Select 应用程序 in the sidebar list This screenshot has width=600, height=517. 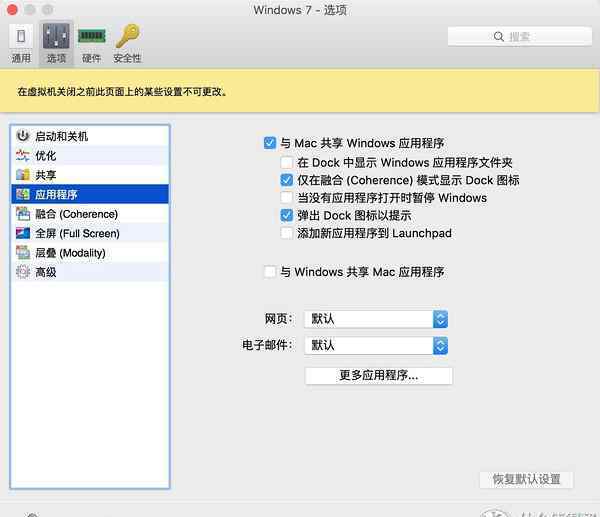90,194
